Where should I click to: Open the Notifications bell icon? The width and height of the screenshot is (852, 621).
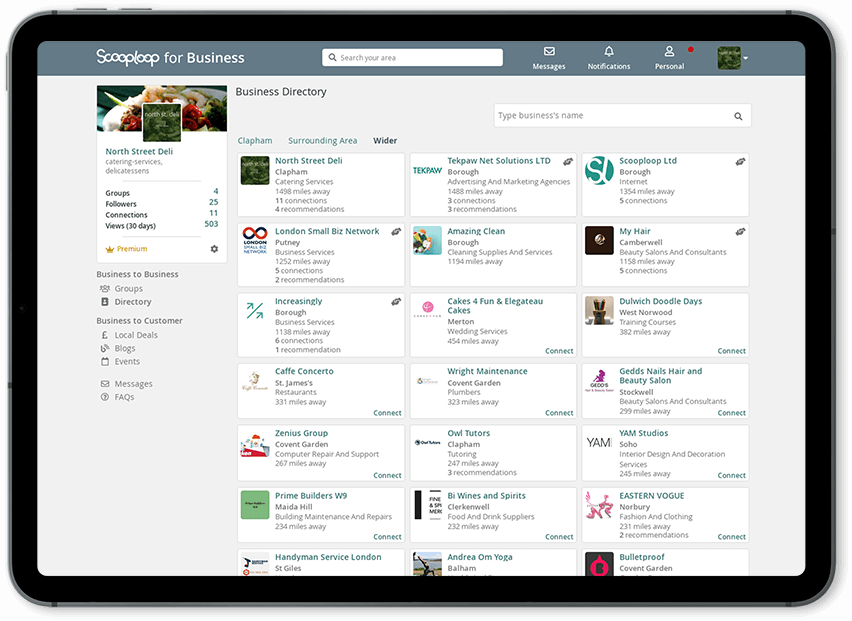(x=609, y=51)
